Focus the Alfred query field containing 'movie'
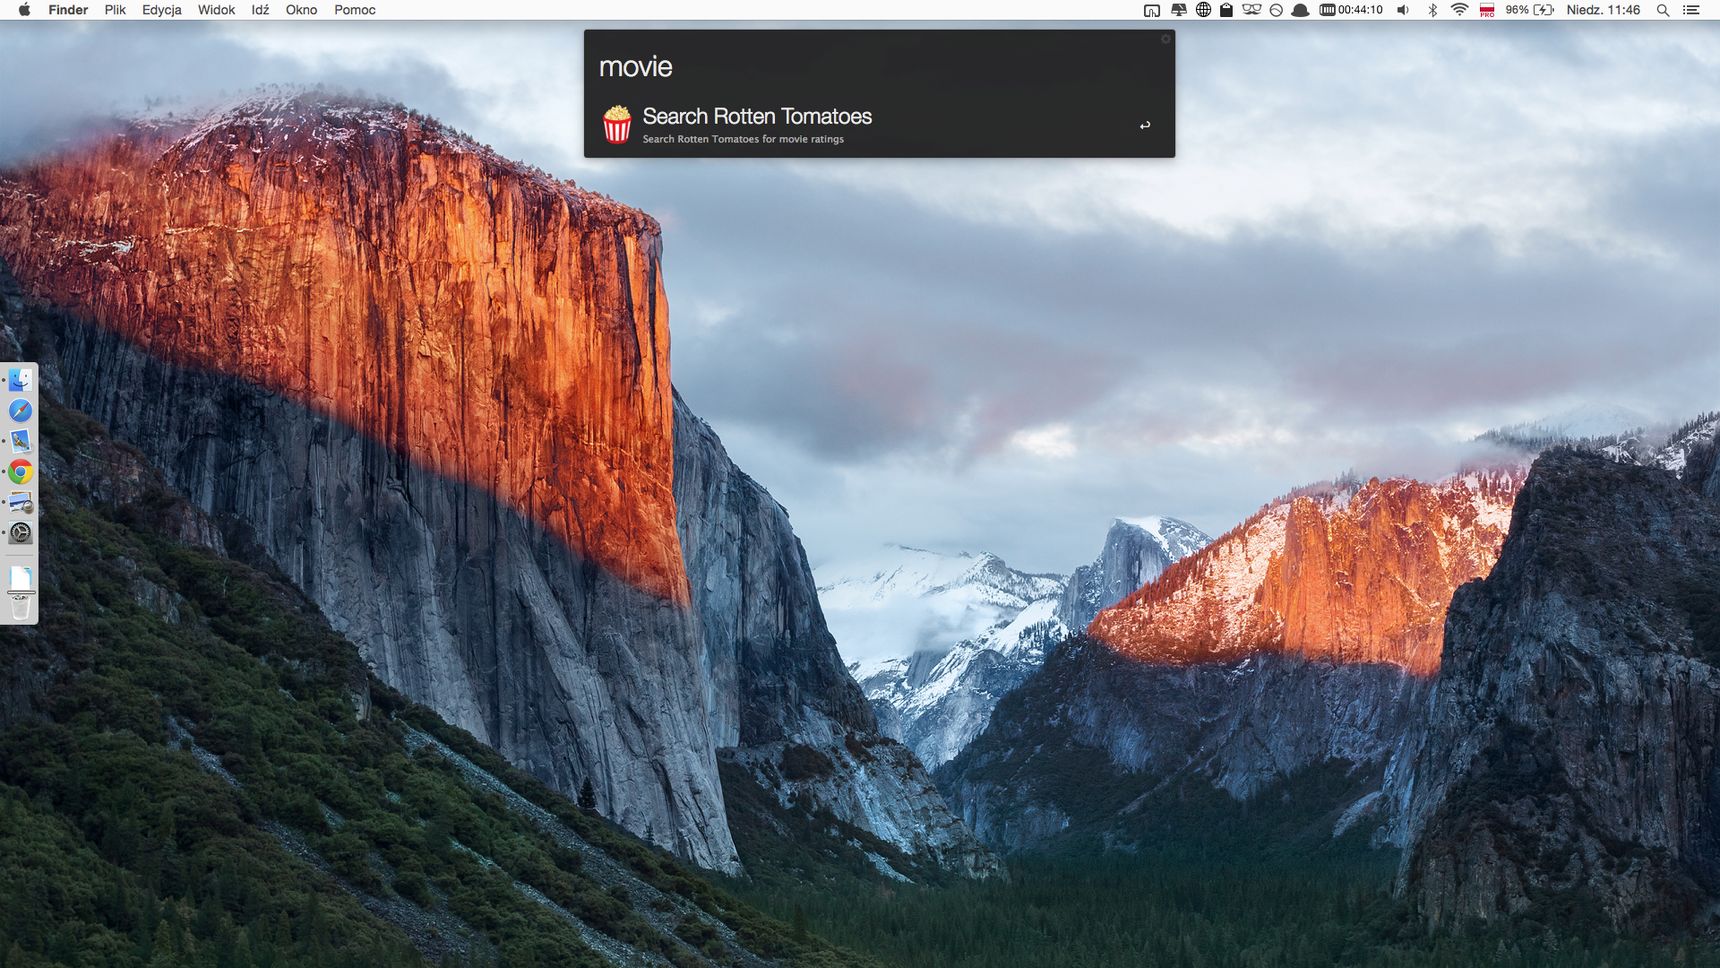This screenshot has height=968, width=1720. [880, 66]
